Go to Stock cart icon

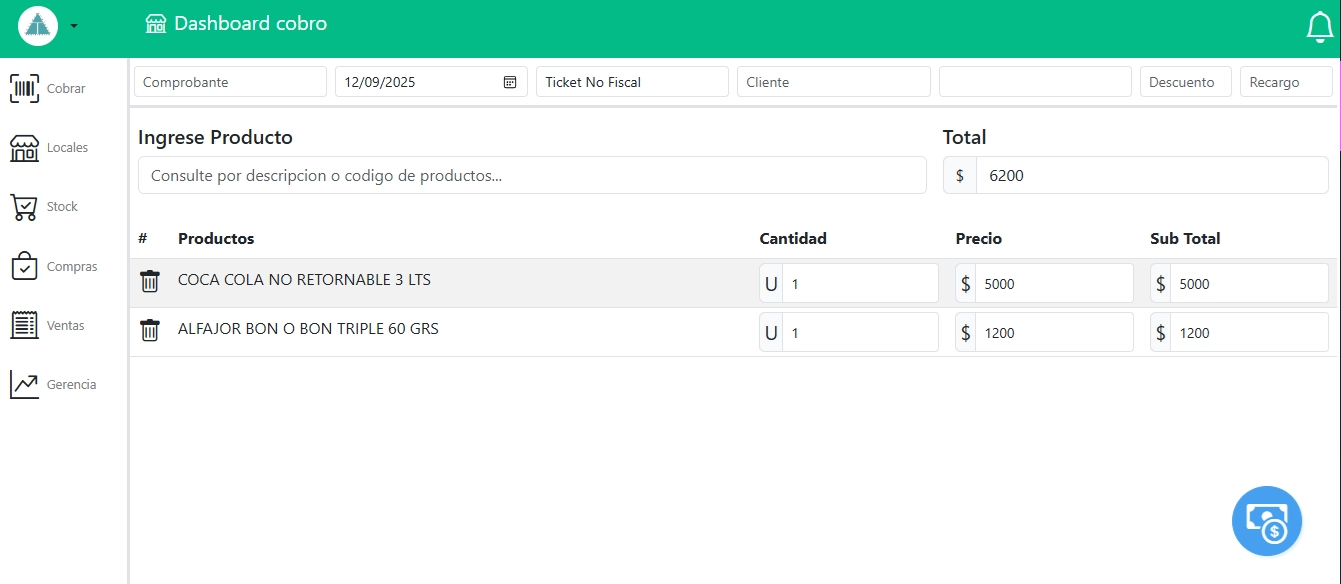[25, 207]
